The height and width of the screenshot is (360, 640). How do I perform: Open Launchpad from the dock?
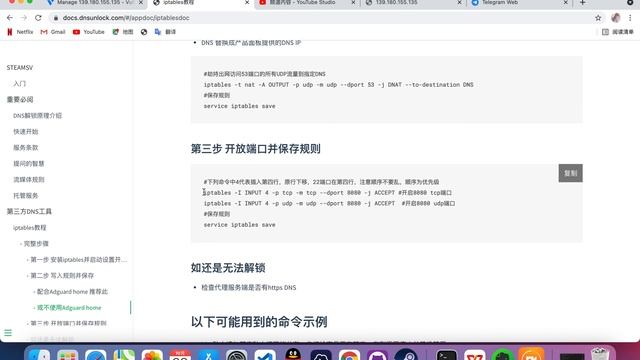click(x=67, y=355)
